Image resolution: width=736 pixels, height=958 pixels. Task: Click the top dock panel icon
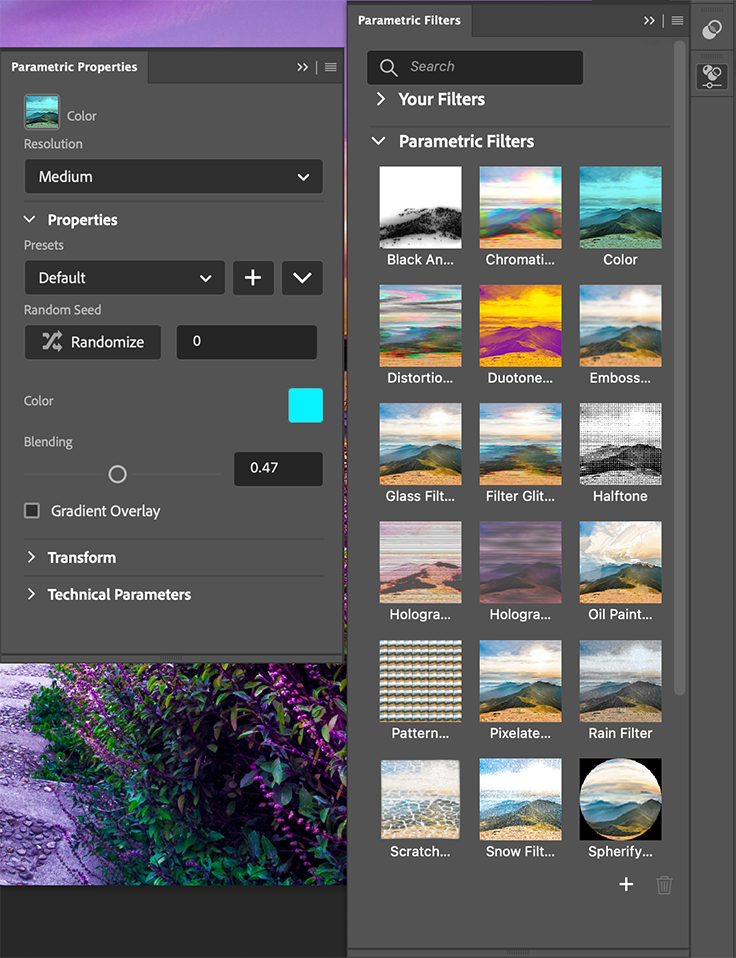coord(712,30)
